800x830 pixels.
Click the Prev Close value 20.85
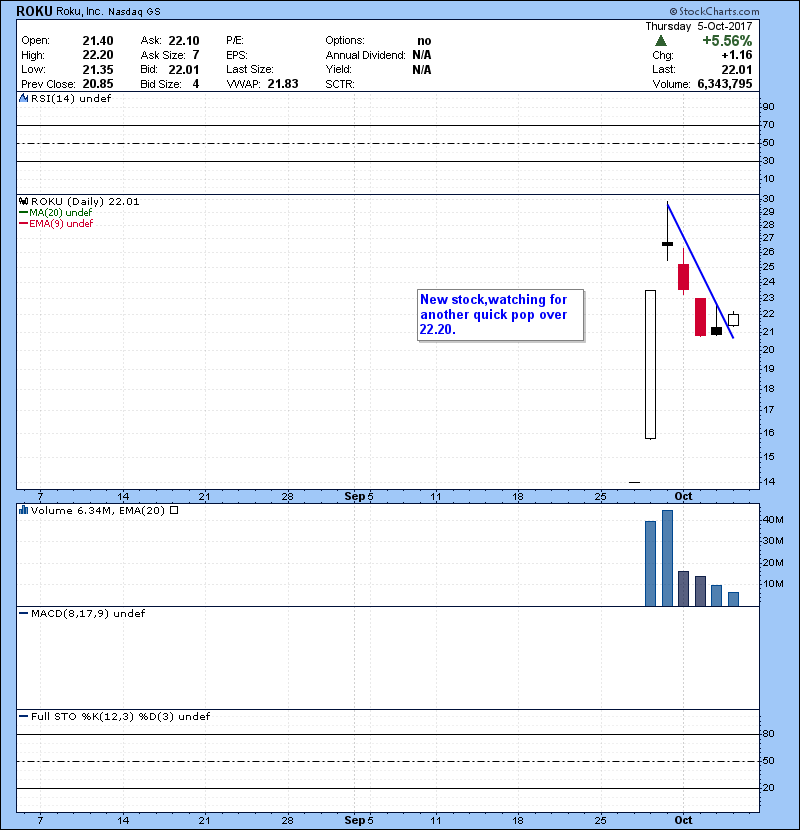pos(98,84)
